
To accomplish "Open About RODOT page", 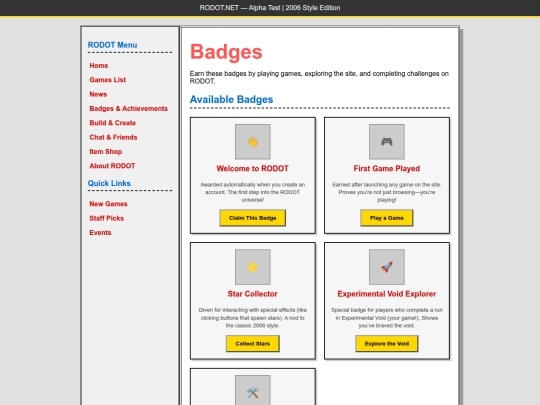I will [x=112, y=166].
